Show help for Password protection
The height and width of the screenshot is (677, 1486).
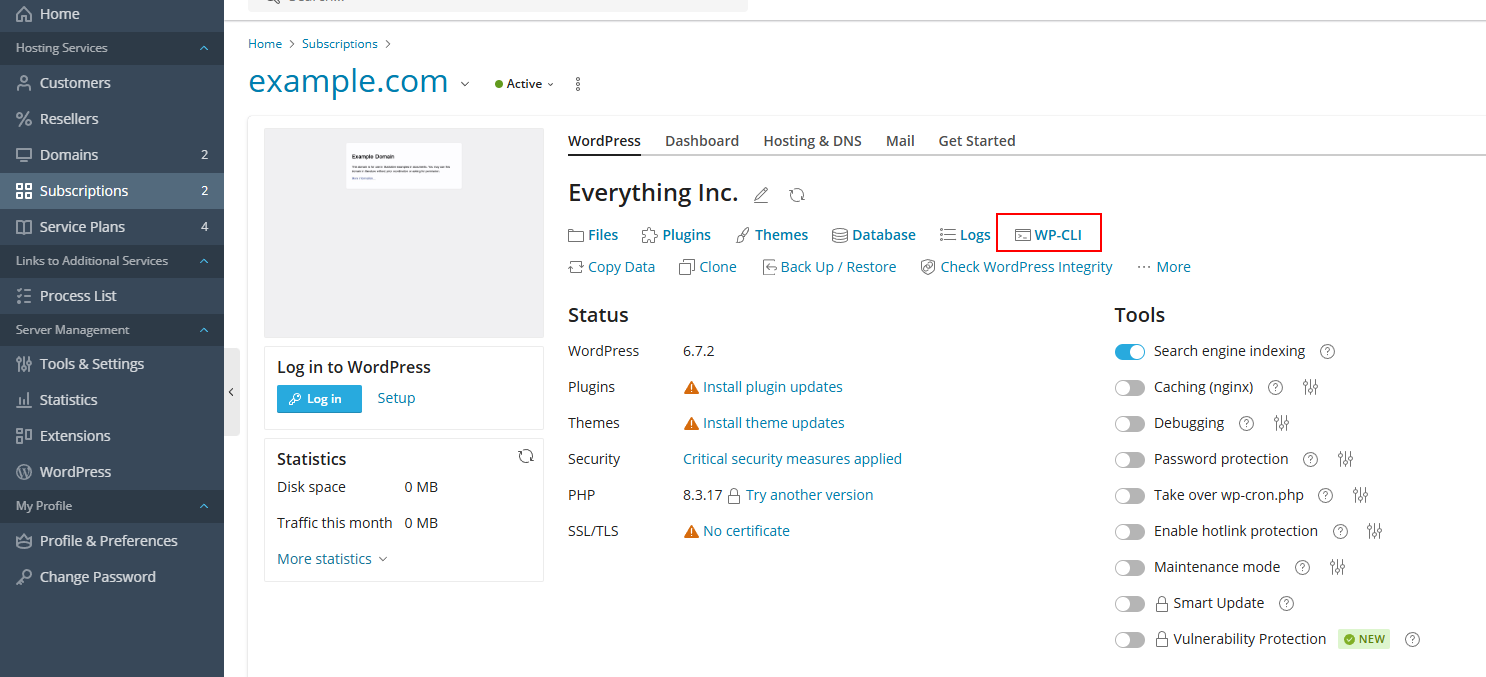coord(1310,459)
